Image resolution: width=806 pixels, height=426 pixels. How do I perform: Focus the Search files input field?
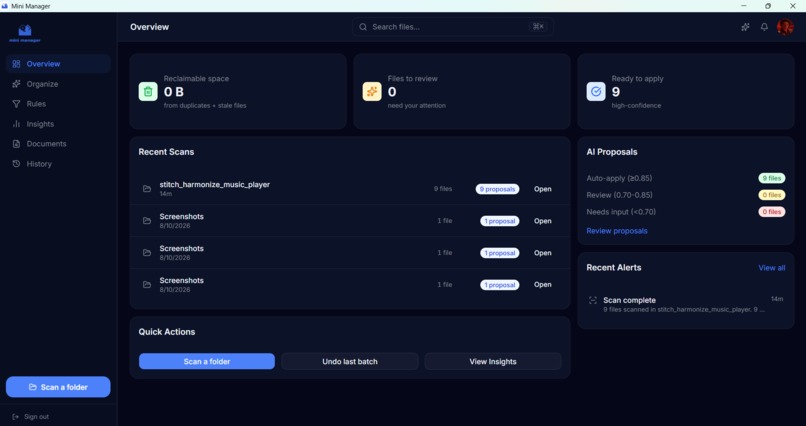pos(452,27)
